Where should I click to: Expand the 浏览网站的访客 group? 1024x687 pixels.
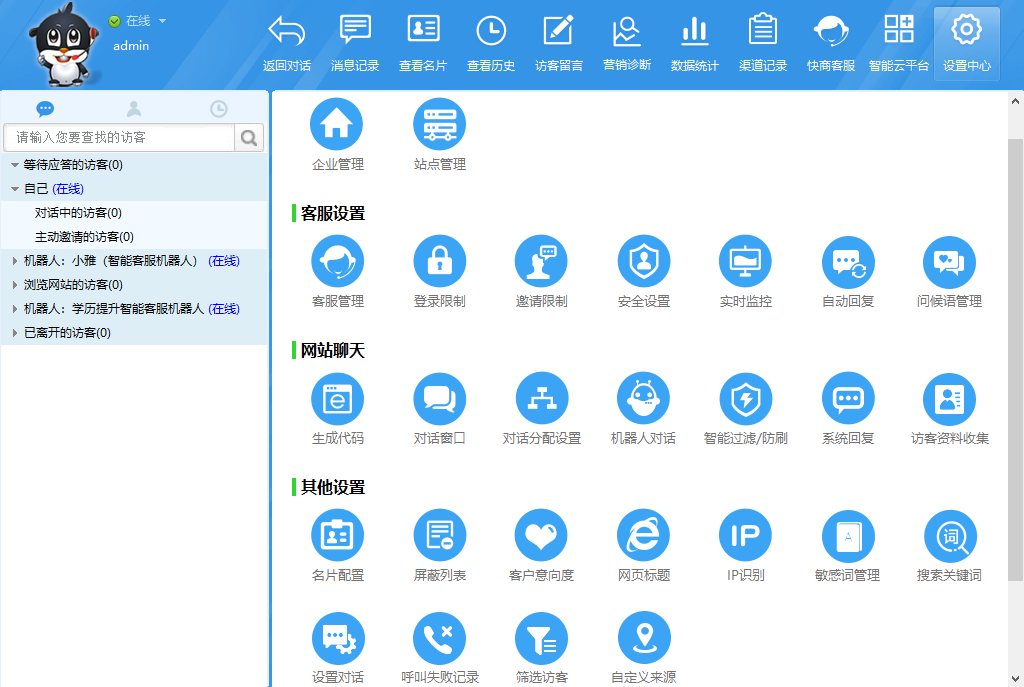click(14, 285)
